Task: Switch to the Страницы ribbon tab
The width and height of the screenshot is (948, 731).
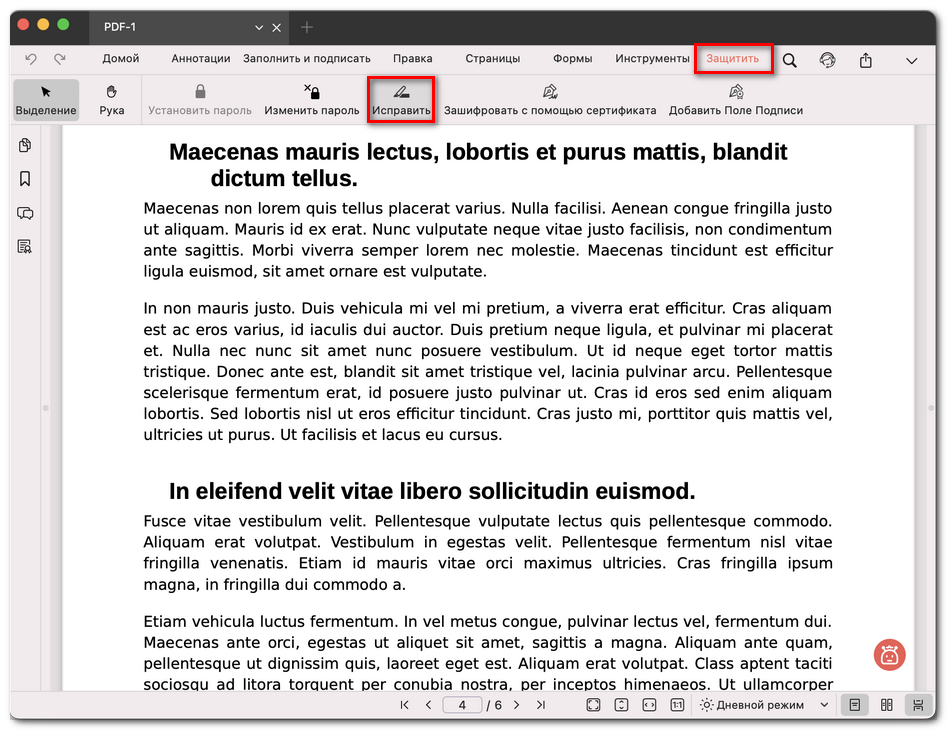Action: click(492, 59)
